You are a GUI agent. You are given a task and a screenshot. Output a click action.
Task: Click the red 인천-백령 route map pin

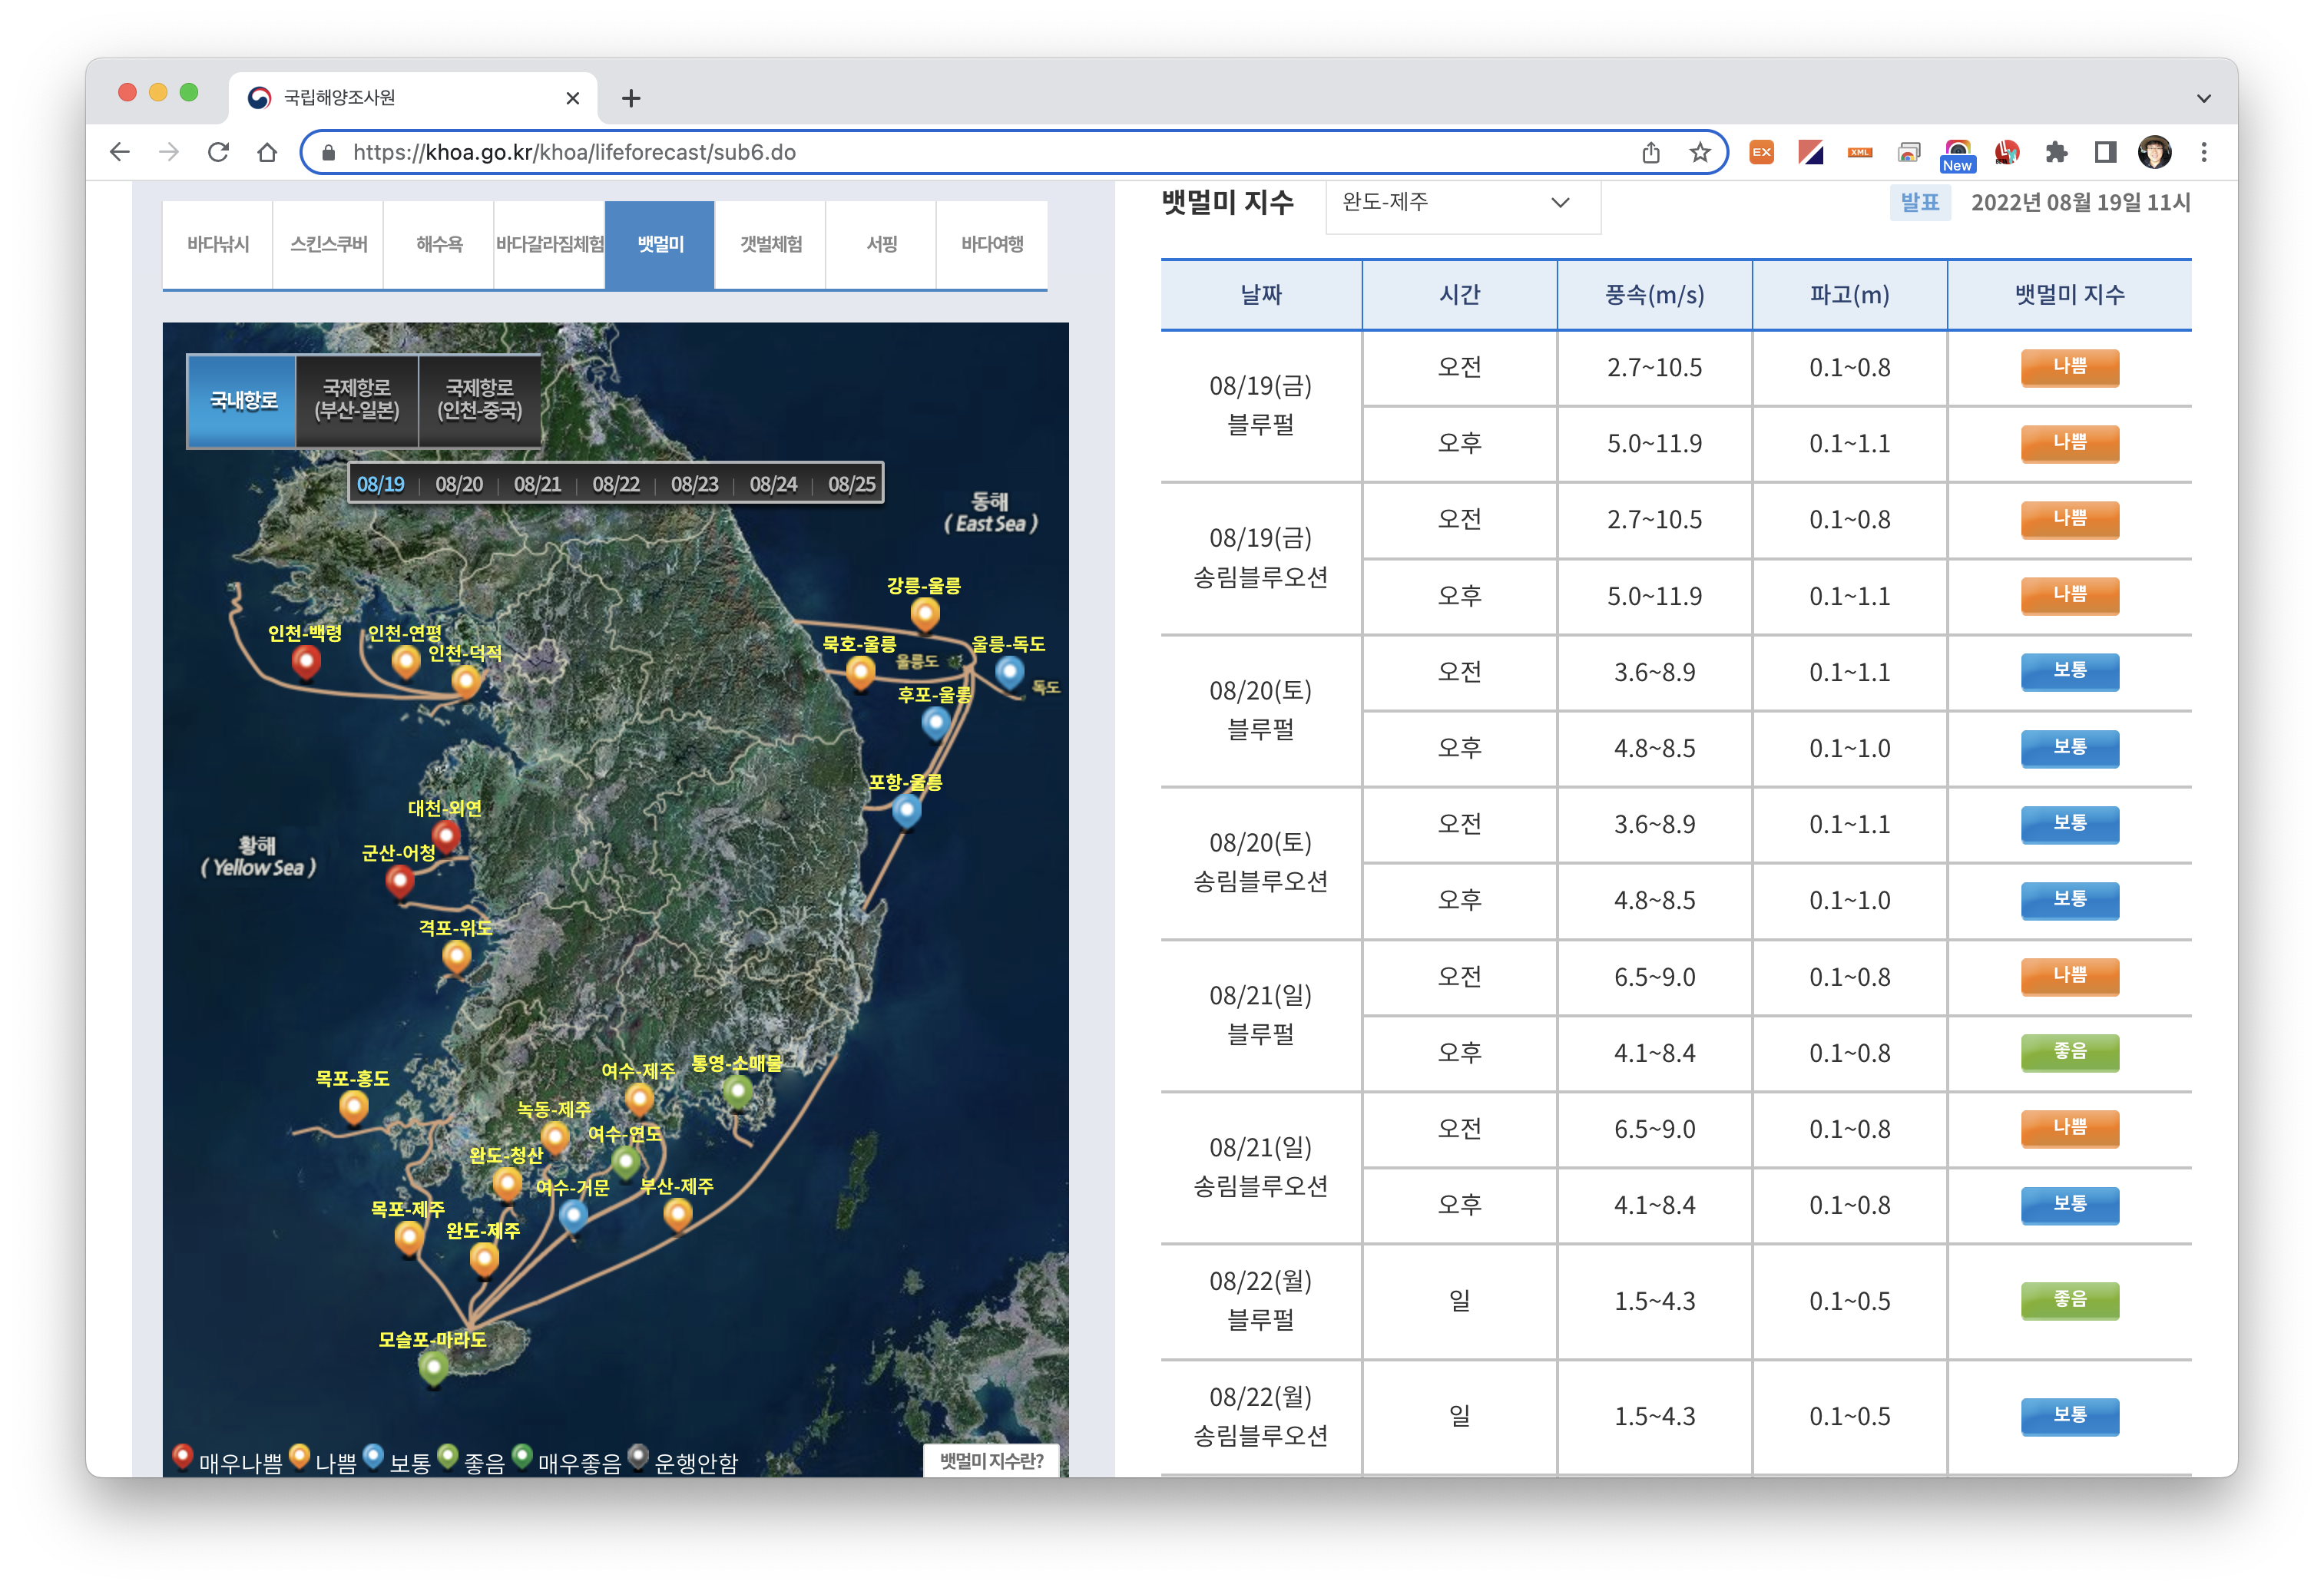[x=306, y=661]
